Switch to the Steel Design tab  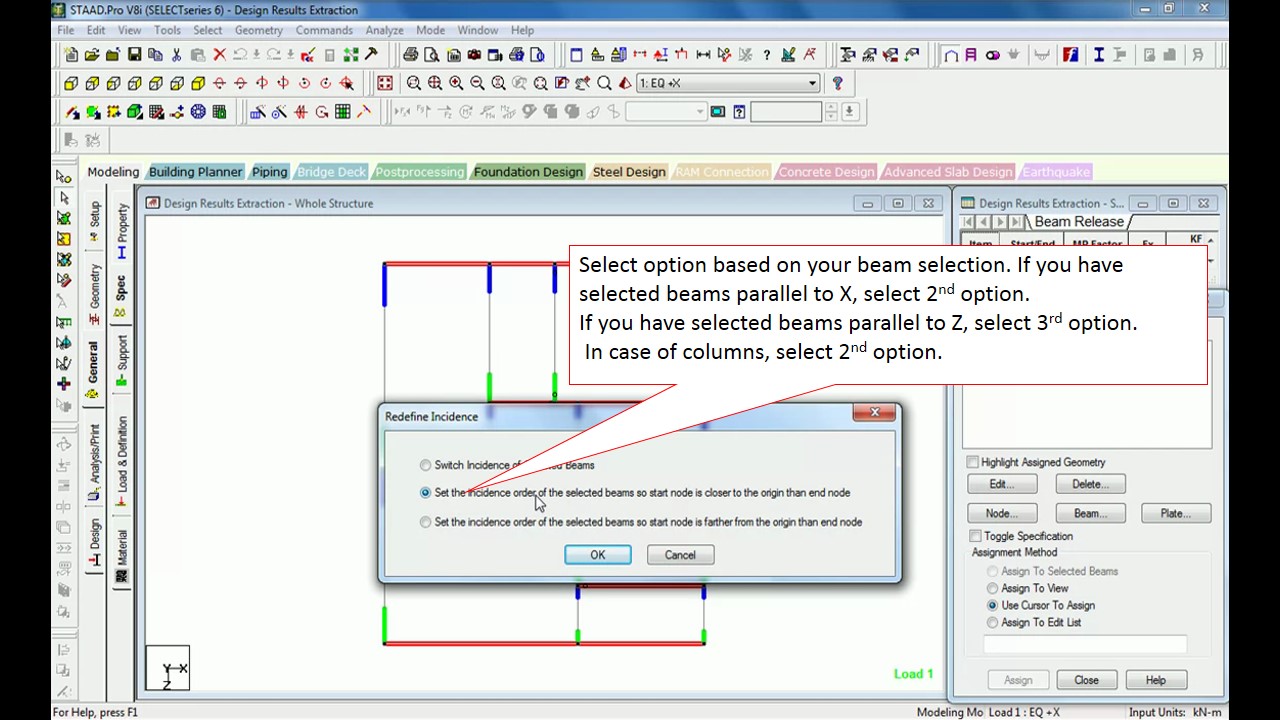pos(629,171)
